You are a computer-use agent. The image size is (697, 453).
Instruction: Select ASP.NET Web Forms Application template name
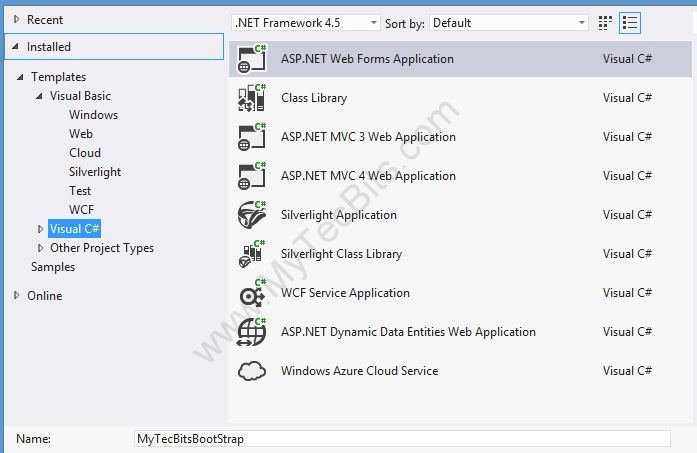click(x=367, y=59)
